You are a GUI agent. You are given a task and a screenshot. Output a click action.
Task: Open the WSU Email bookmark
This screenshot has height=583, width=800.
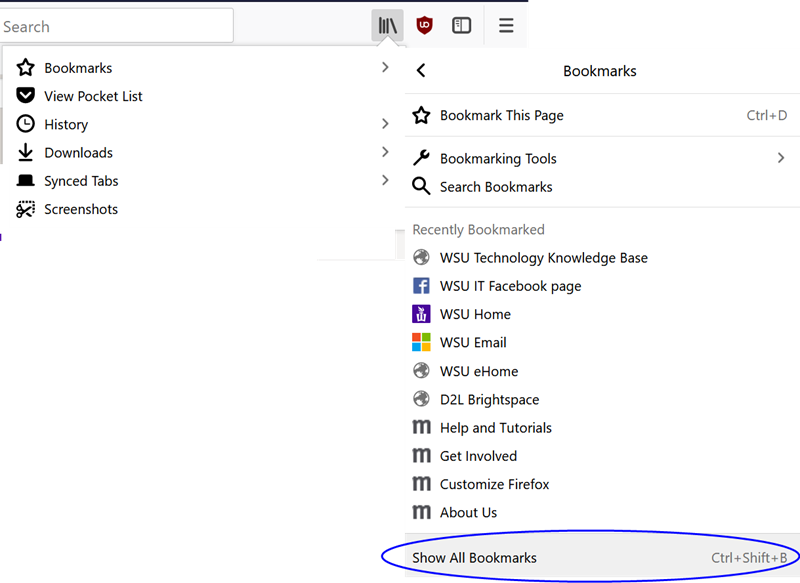(x=473, y=342)
